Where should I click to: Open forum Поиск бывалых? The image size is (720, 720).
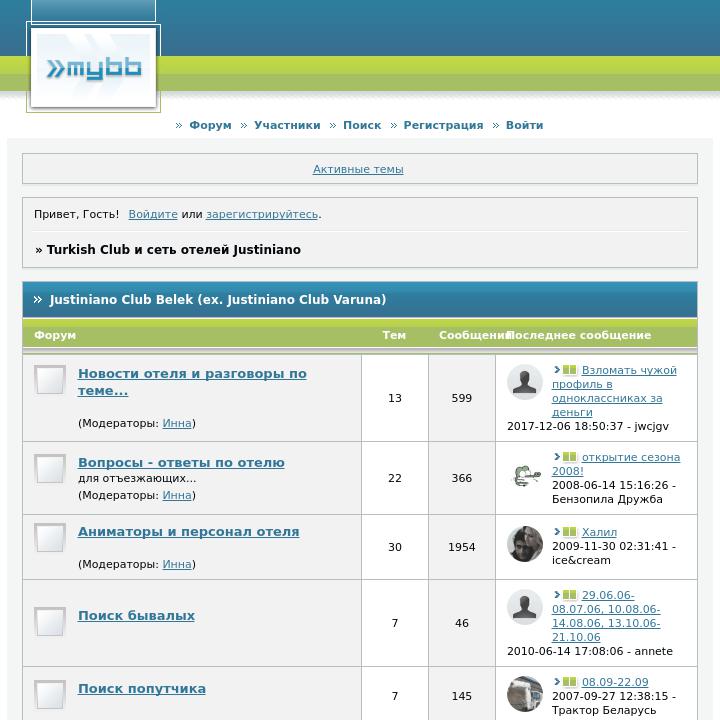(x=136, y=615)
